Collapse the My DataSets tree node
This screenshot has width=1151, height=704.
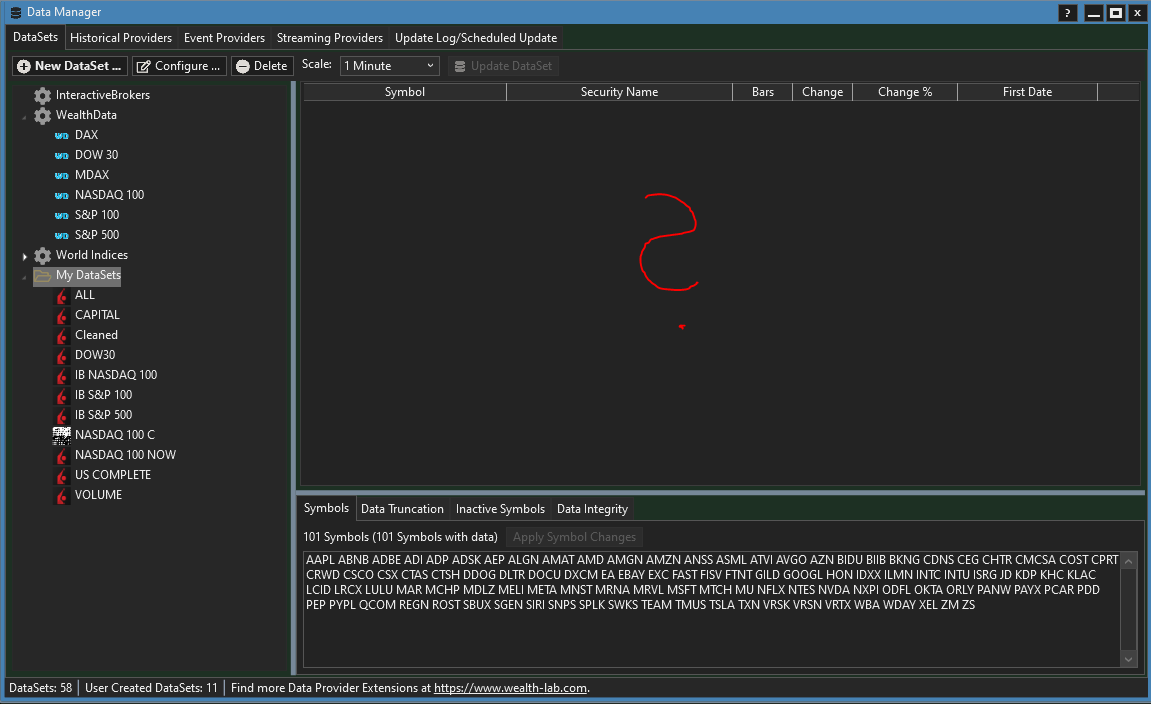[x=24, y=276]
